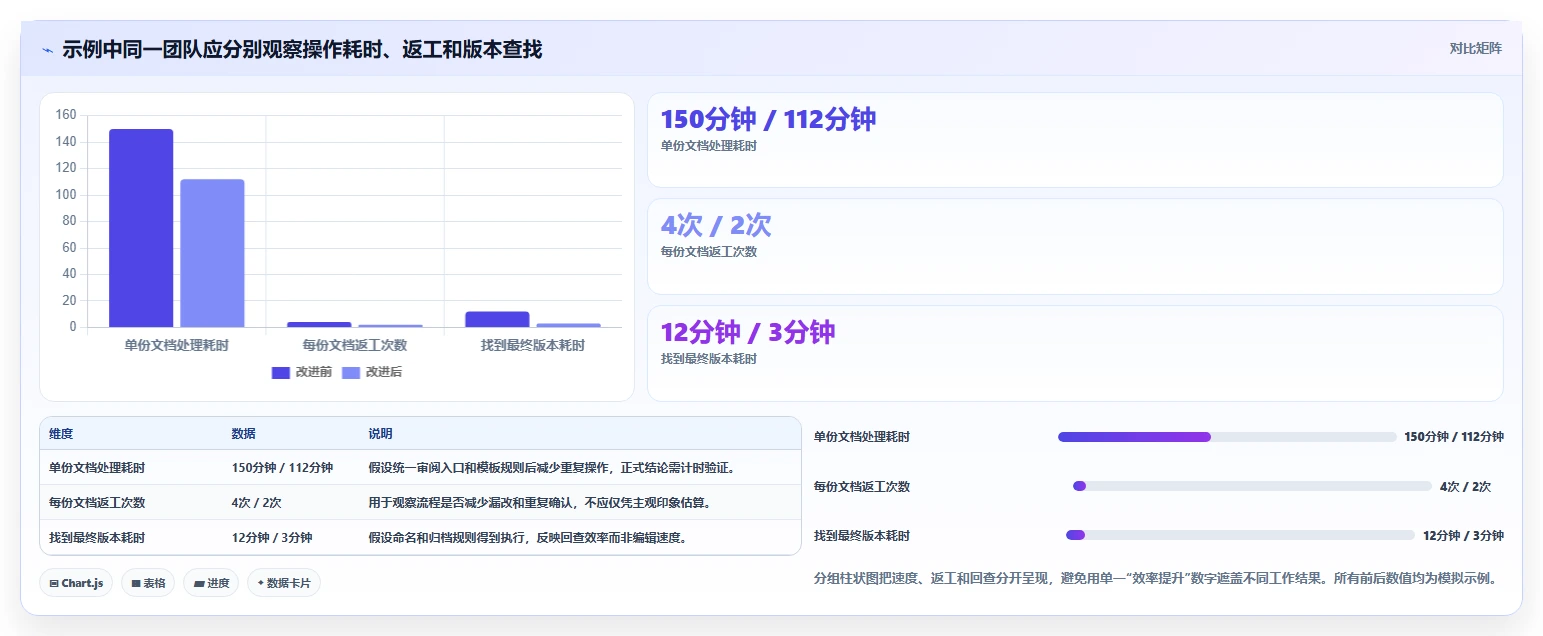Click the dashboard title 示例中同一团队应分别观察
Image resolution: width=1543 pixels, height=636 pixels.
pos(302,49)
